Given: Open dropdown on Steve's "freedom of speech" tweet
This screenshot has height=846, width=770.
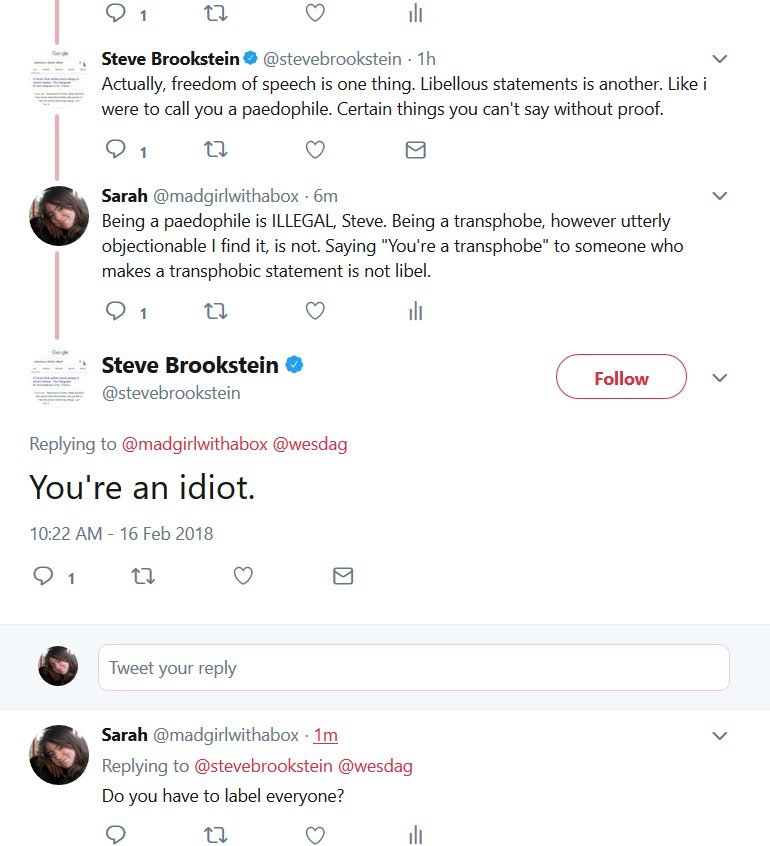Looking at the screenshot, I should tap(719, 59).
